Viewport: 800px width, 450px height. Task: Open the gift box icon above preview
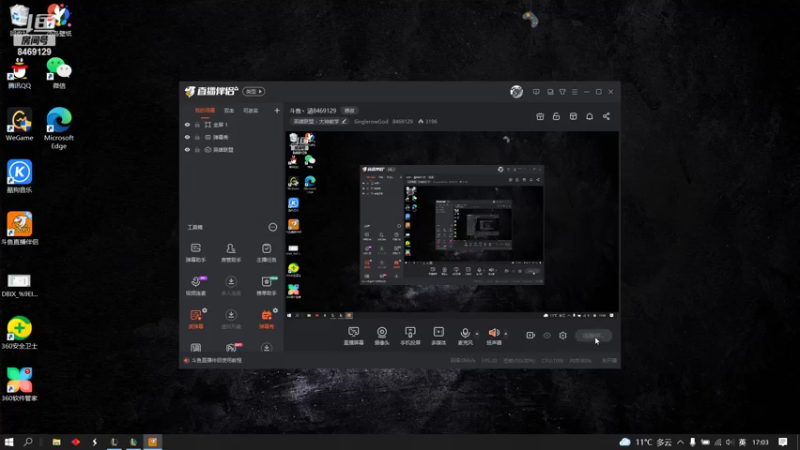pyautogui.click(x=540, y=117)
